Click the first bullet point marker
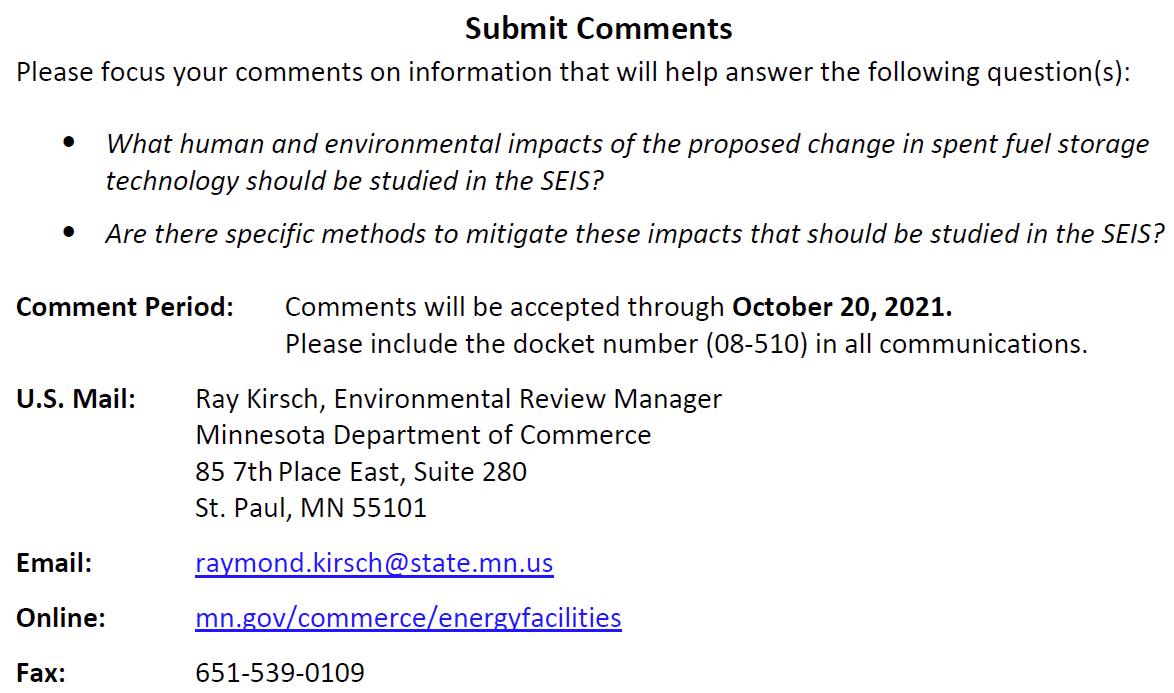 pos(69,143)
